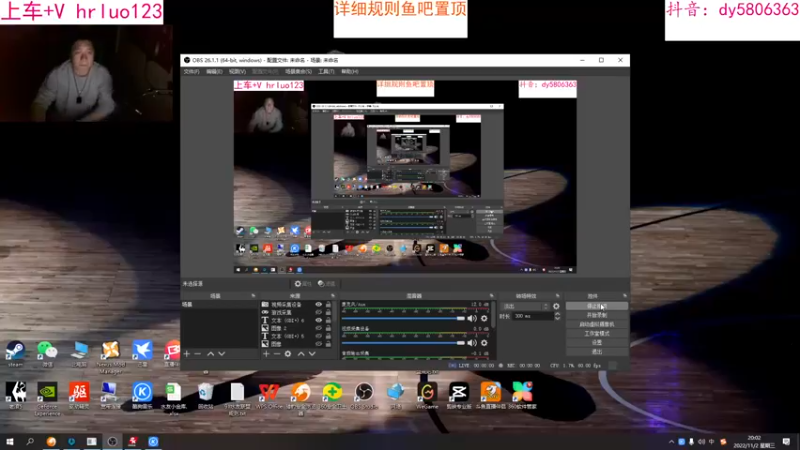Mute the 视频采集设备 mixer channel
Viewport: 800px width, 450px height.
click(x=472, y=343)
